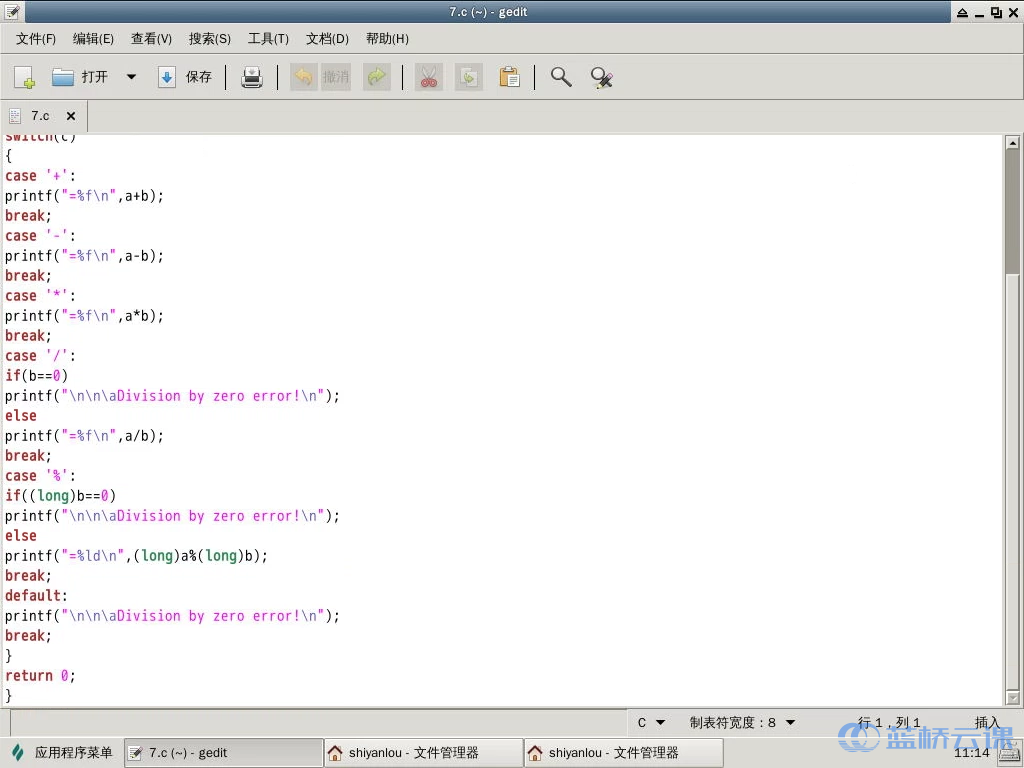Click the cut scissors icon
The image size is (1024, 768).
coord(429,77)
